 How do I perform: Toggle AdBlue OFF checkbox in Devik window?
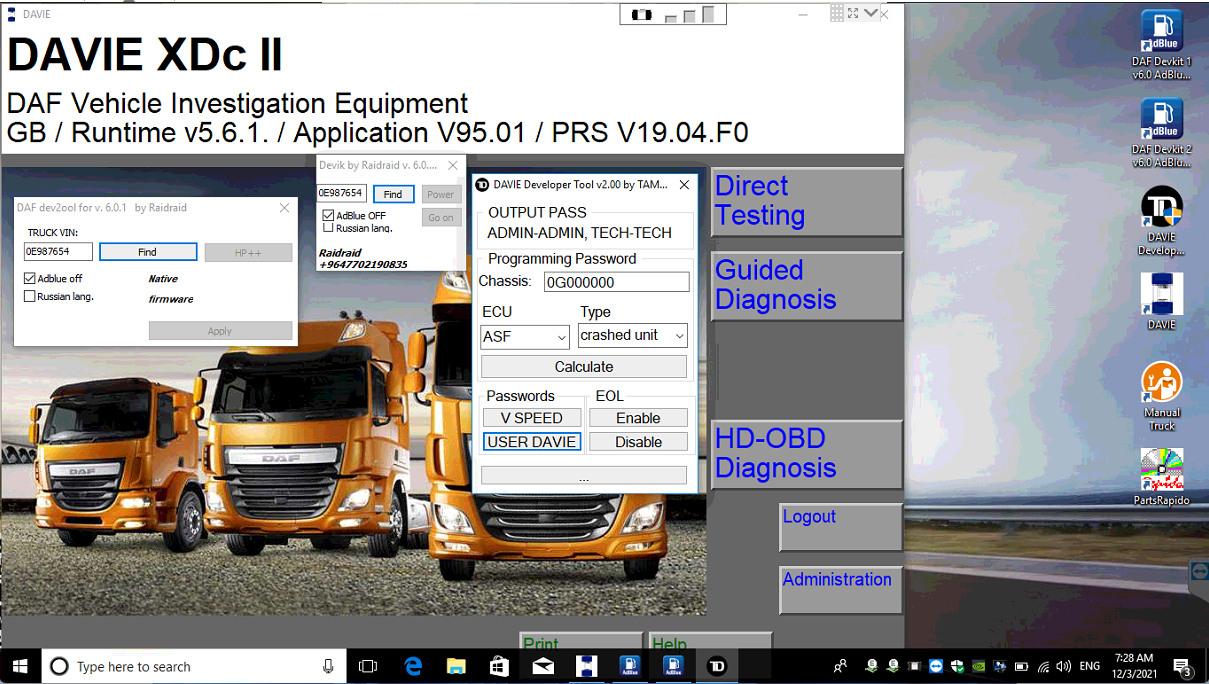pyautogui.click(x=328, y=215)
